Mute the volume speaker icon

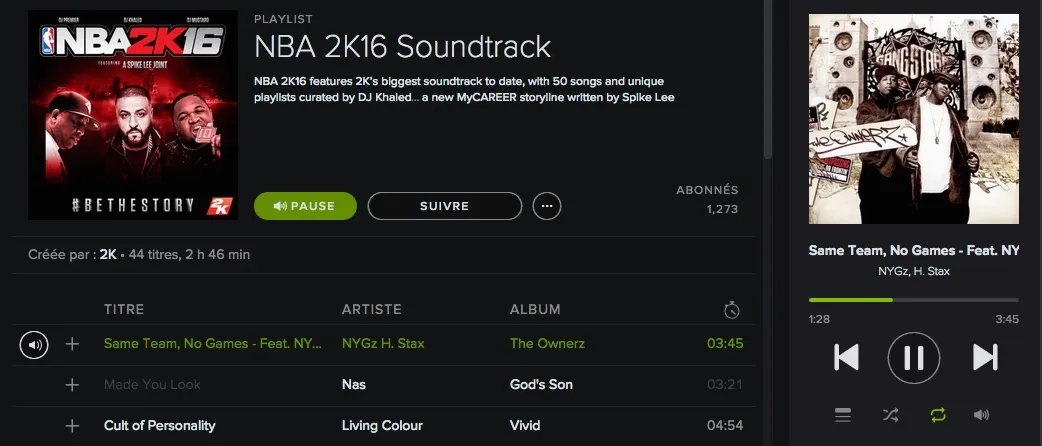(x=981, y=414)
